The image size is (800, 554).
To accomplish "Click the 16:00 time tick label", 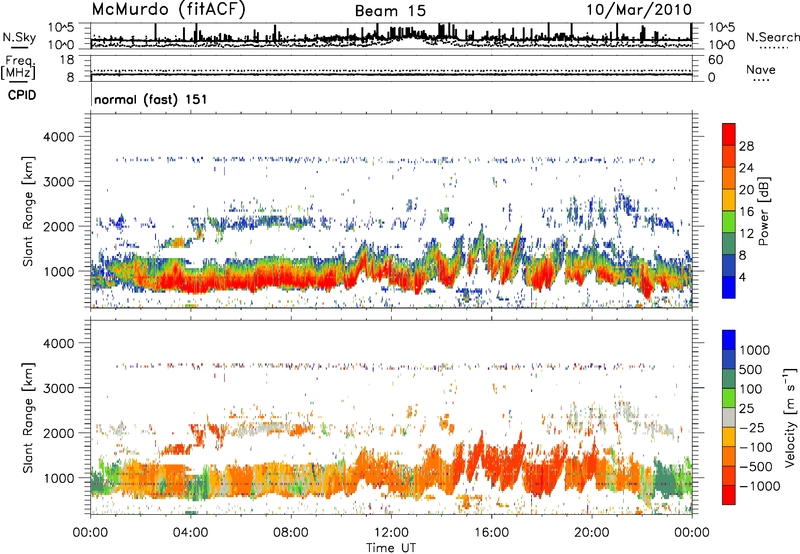I will pyautogui.click(x=491, y=533).
